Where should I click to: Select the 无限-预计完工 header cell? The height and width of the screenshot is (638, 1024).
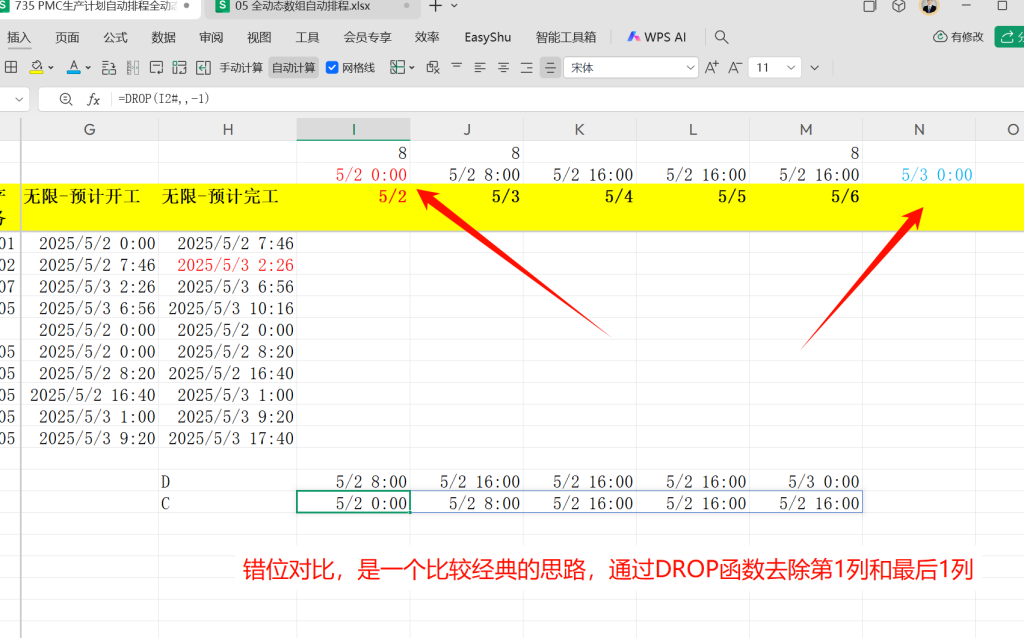(227, 207)
